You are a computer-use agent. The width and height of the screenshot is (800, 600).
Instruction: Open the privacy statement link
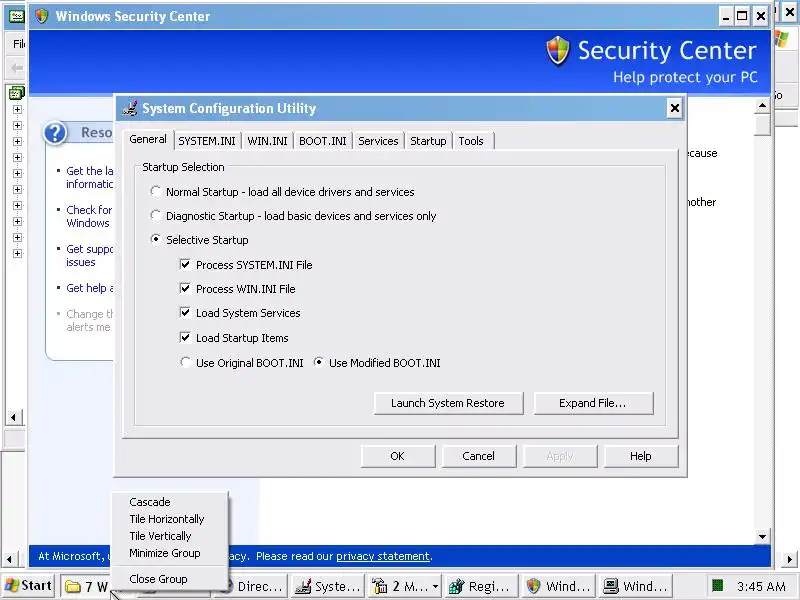point(383,556)
